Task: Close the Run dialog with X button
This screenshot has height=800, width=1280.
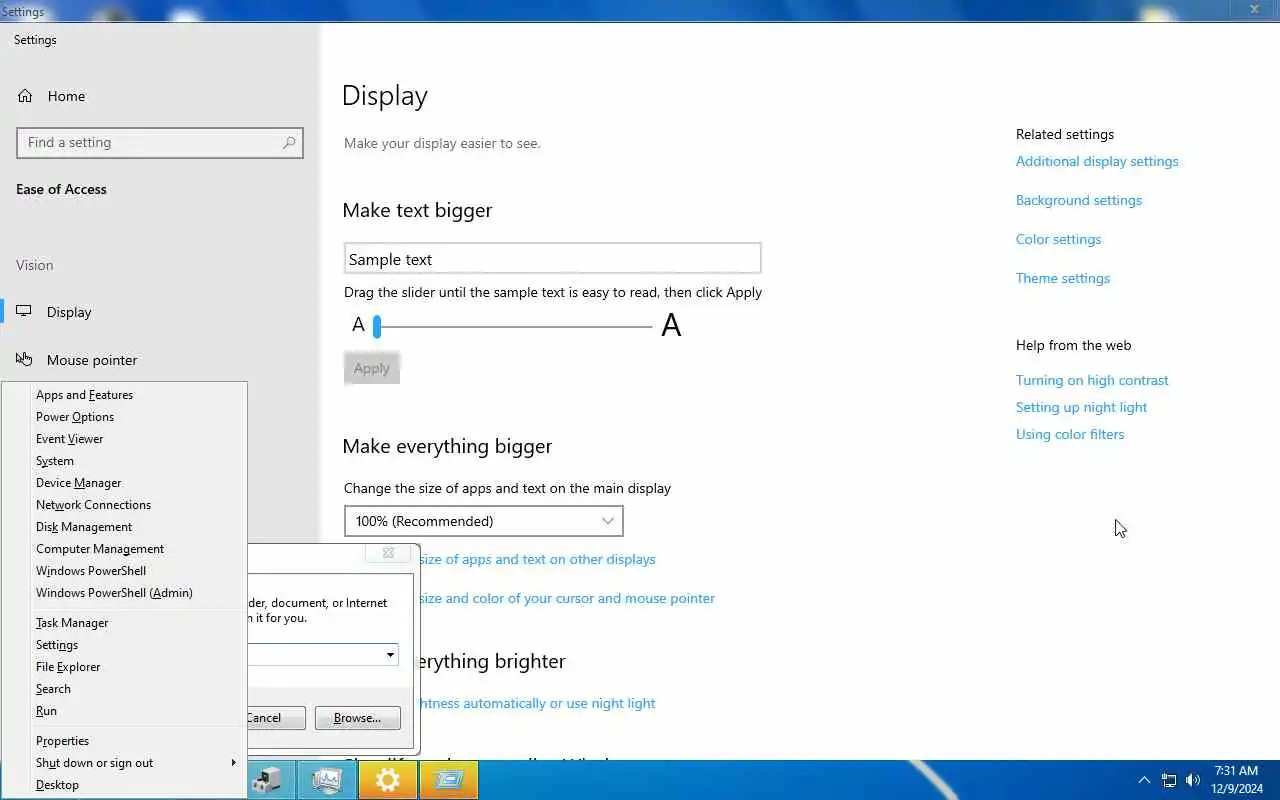Action: point(388,553)
